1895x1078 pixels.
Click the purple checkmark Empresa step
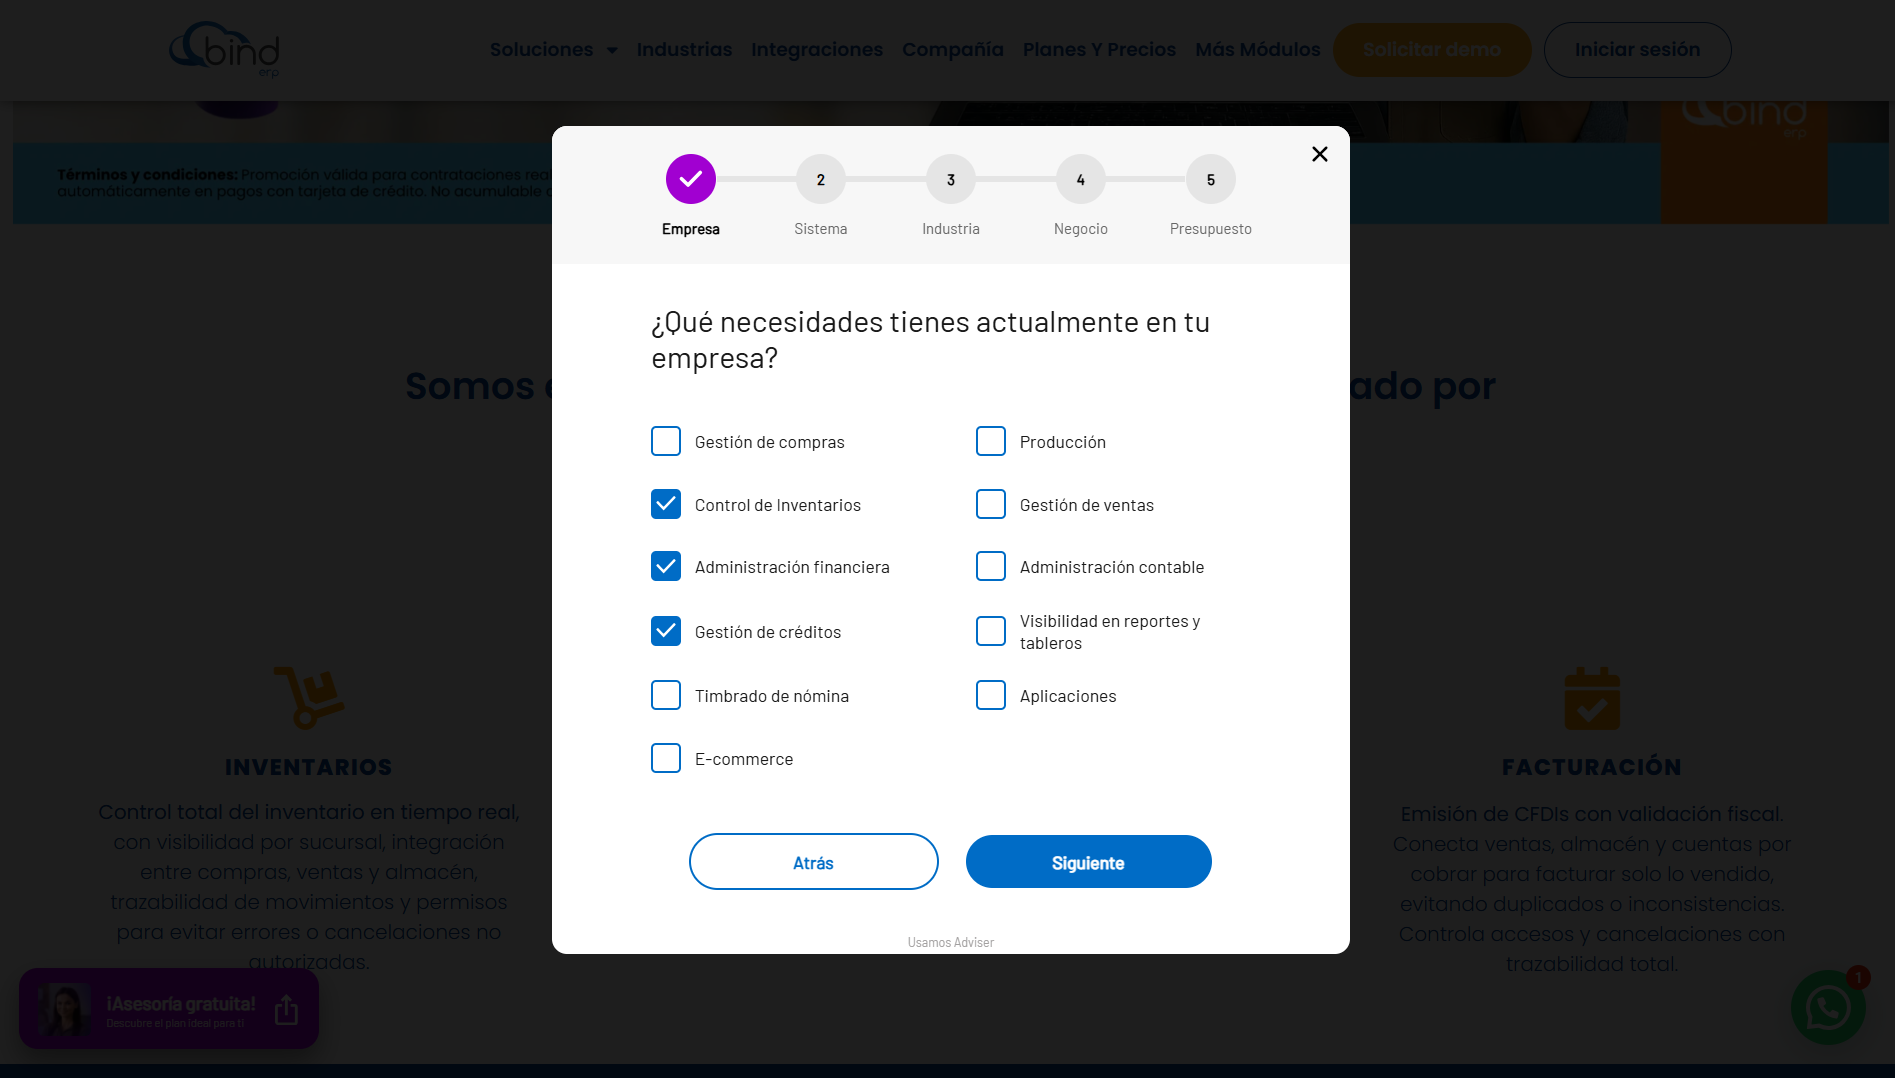tap(690, 179)
